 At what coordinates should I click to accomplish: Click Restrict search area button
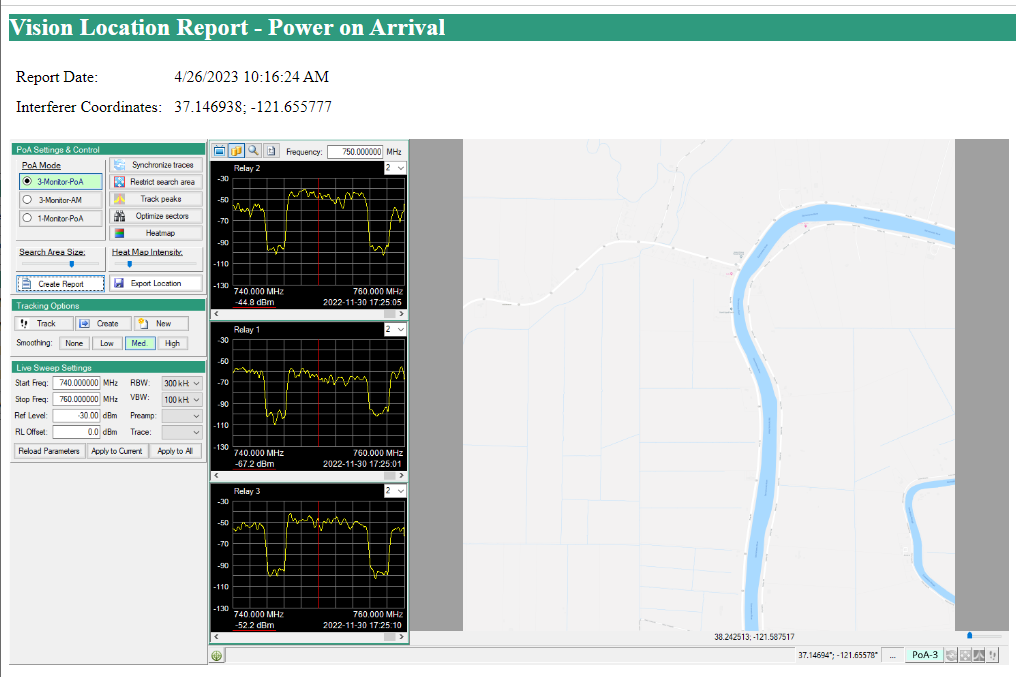155,182
